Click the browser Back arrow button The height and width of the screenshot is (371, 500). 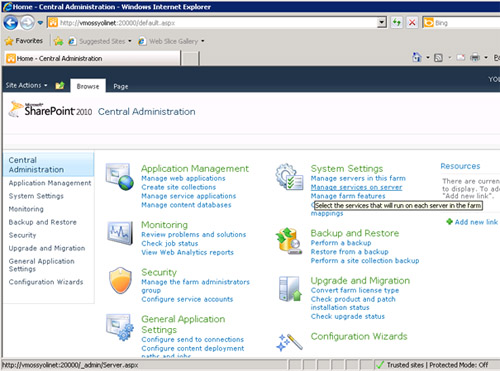(x=11, y=23)
